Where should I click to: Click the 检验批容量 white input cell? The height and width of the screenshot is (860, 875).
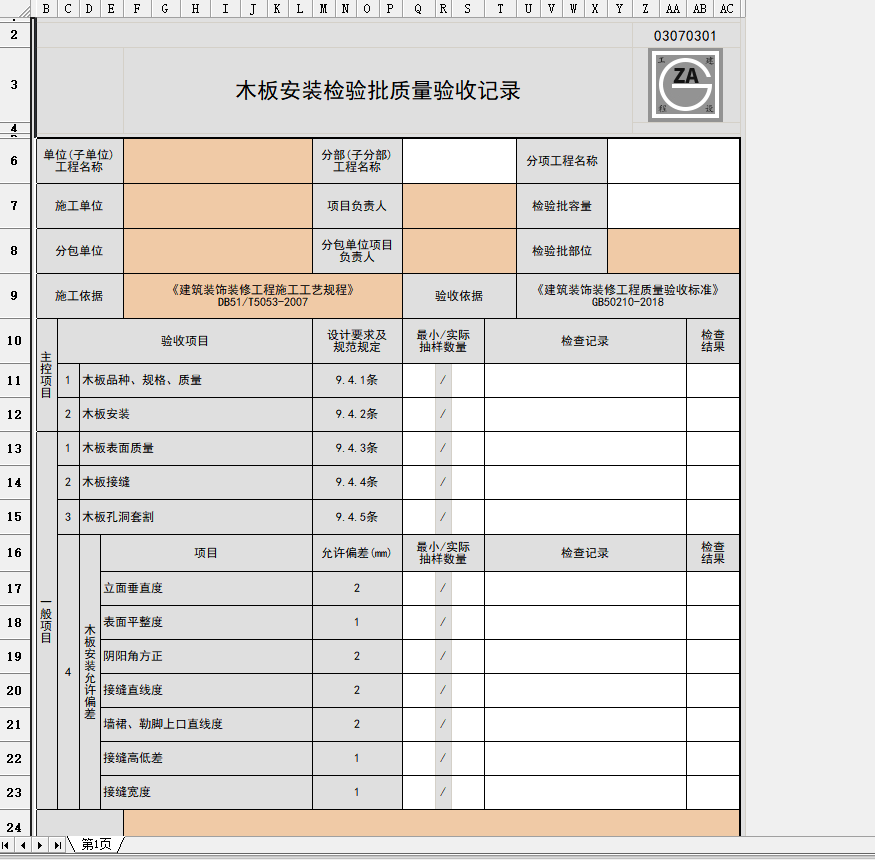[674, 206]
